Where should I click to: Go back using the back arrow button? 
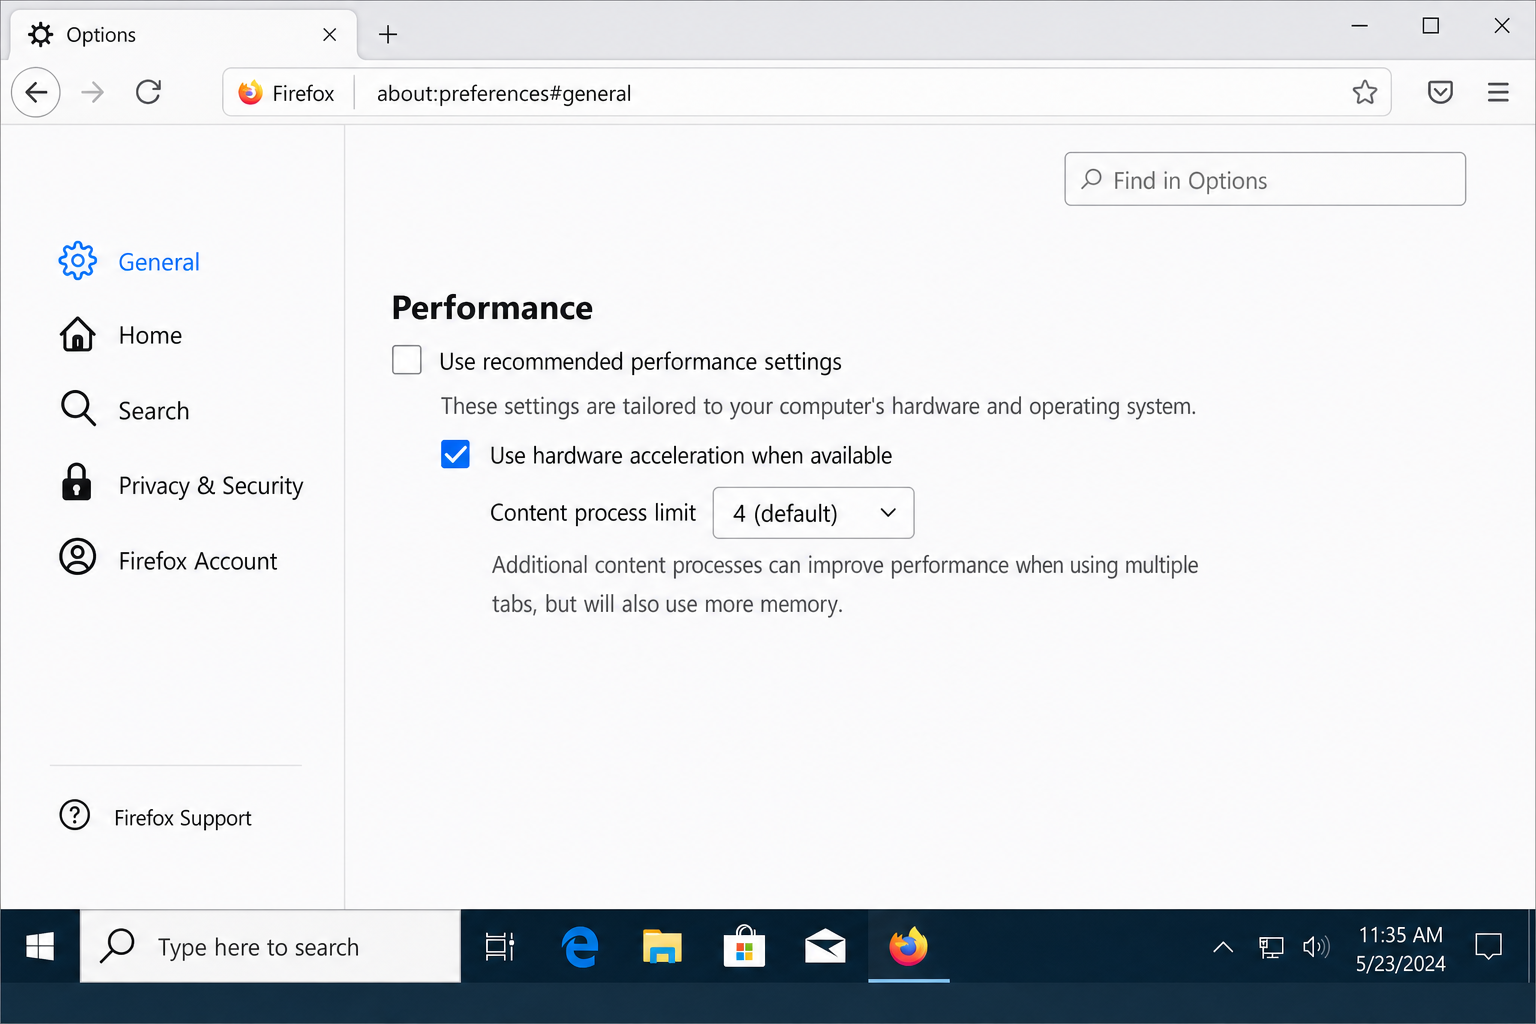36,93
